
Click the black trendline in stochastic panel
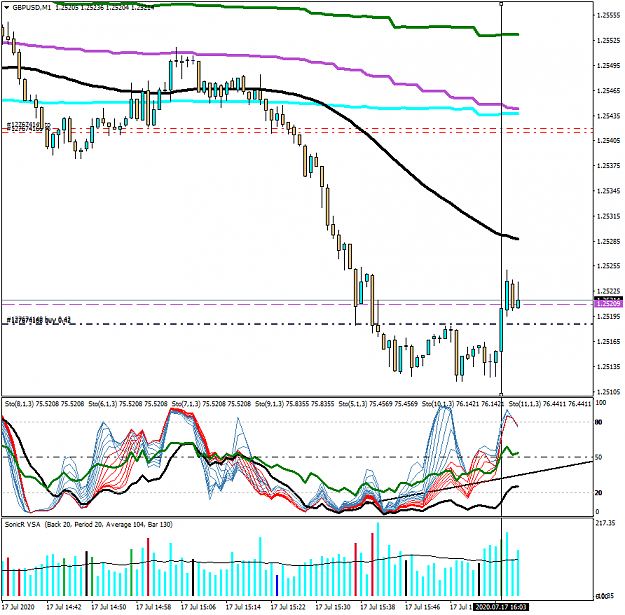(x=486, y=481)
